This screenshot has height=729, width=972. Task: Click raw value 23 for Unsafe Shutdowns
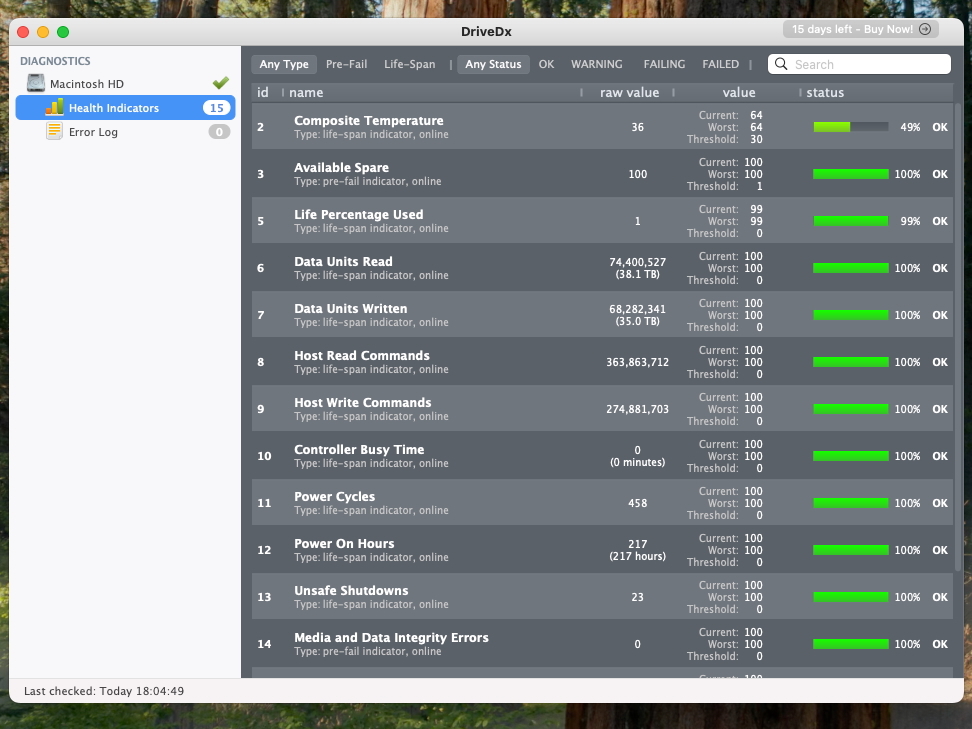coord(637,598)
